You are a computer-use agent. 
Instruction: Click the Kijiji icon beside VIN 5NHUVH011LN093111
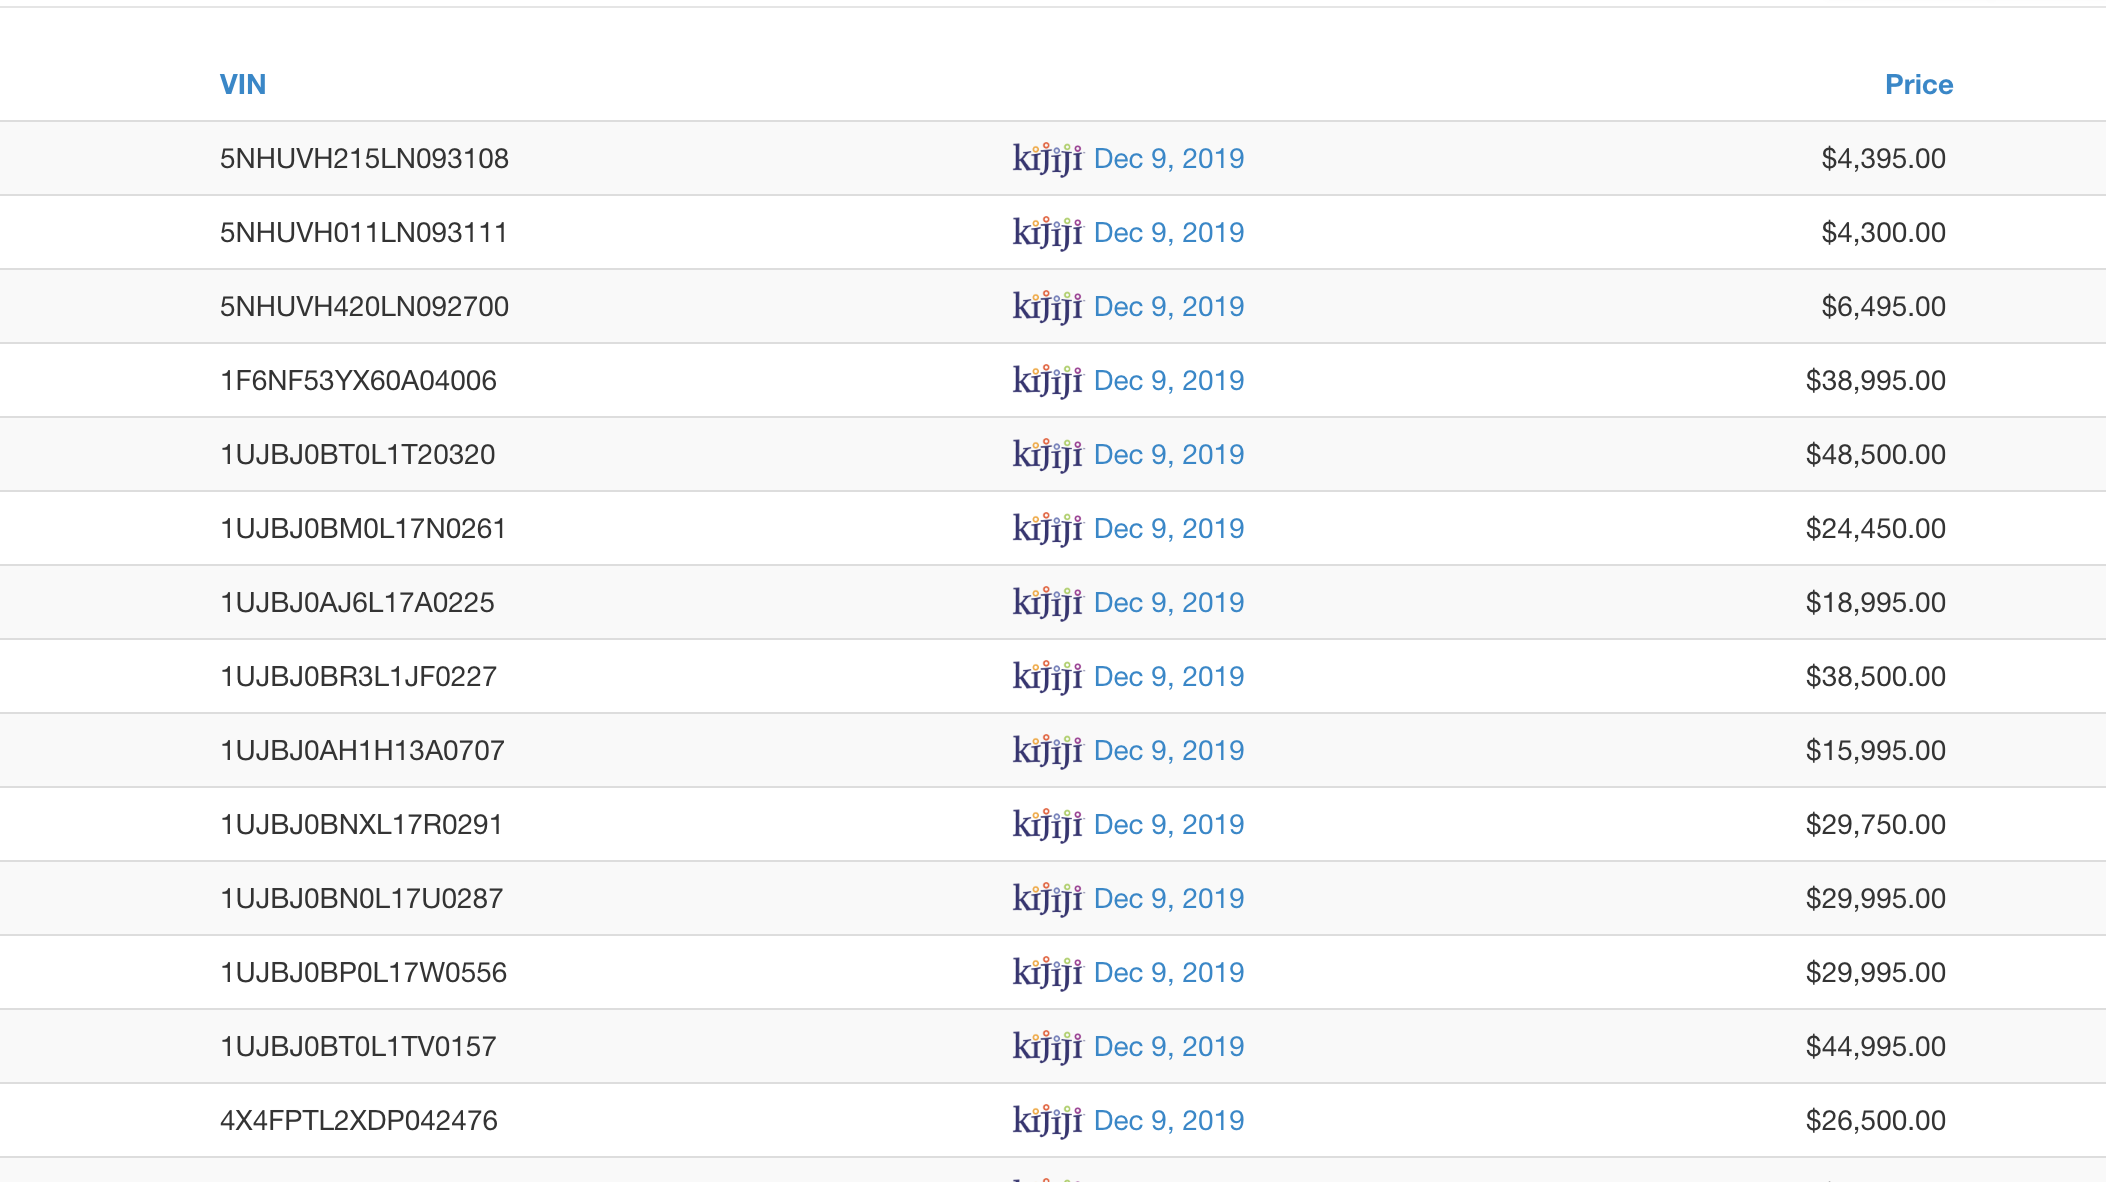(1046, 232)
